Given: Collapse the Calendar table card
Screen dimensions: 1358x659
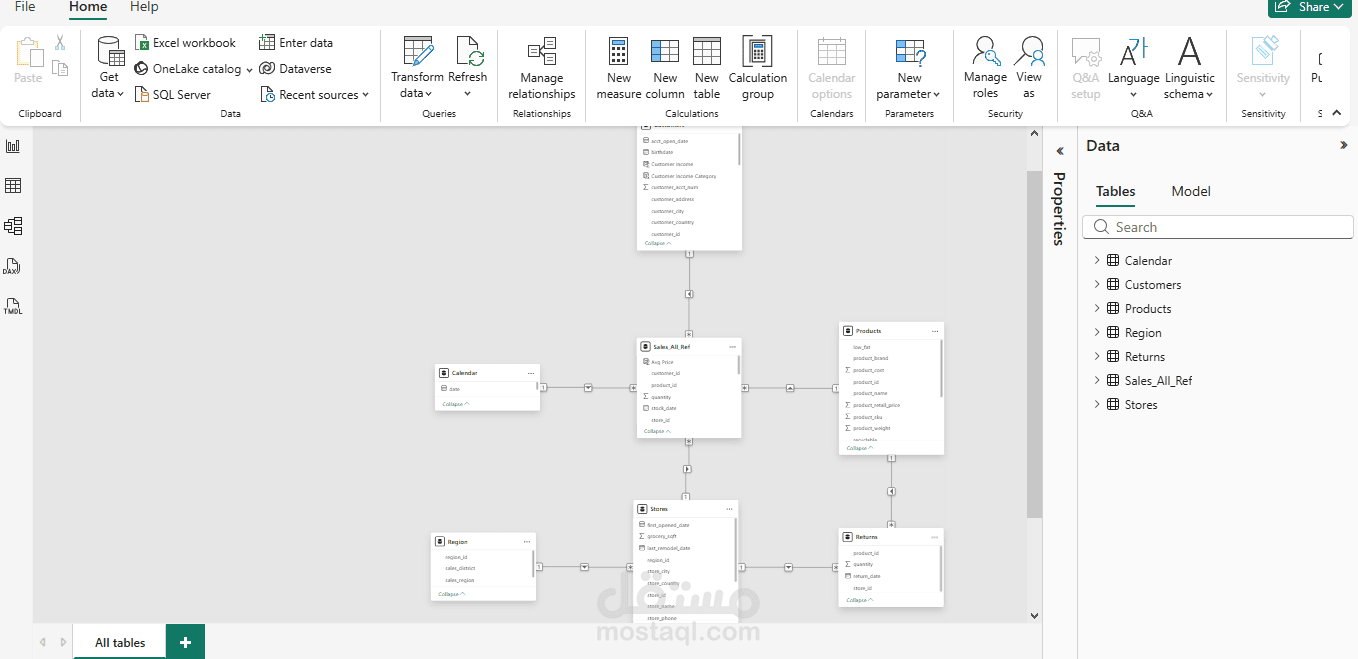Looking at the screenshot, I should (455, 404).
